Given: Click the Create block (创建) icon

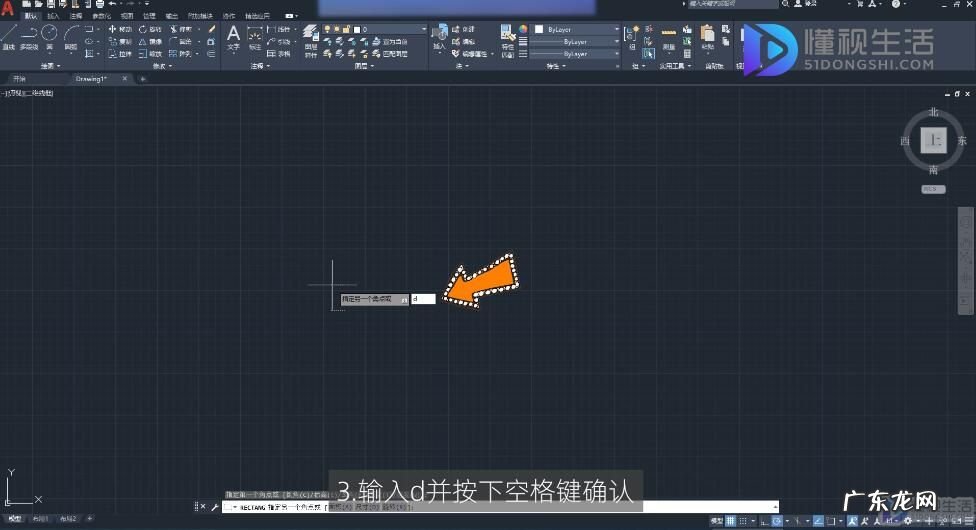Looking at the screenshot, I should tap(464, 29).
